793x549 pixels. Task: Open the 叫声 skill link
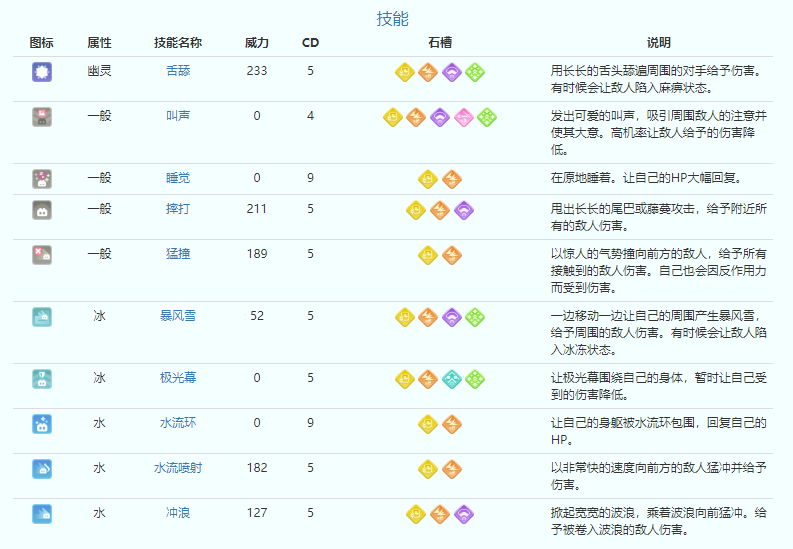coord(178,116)
